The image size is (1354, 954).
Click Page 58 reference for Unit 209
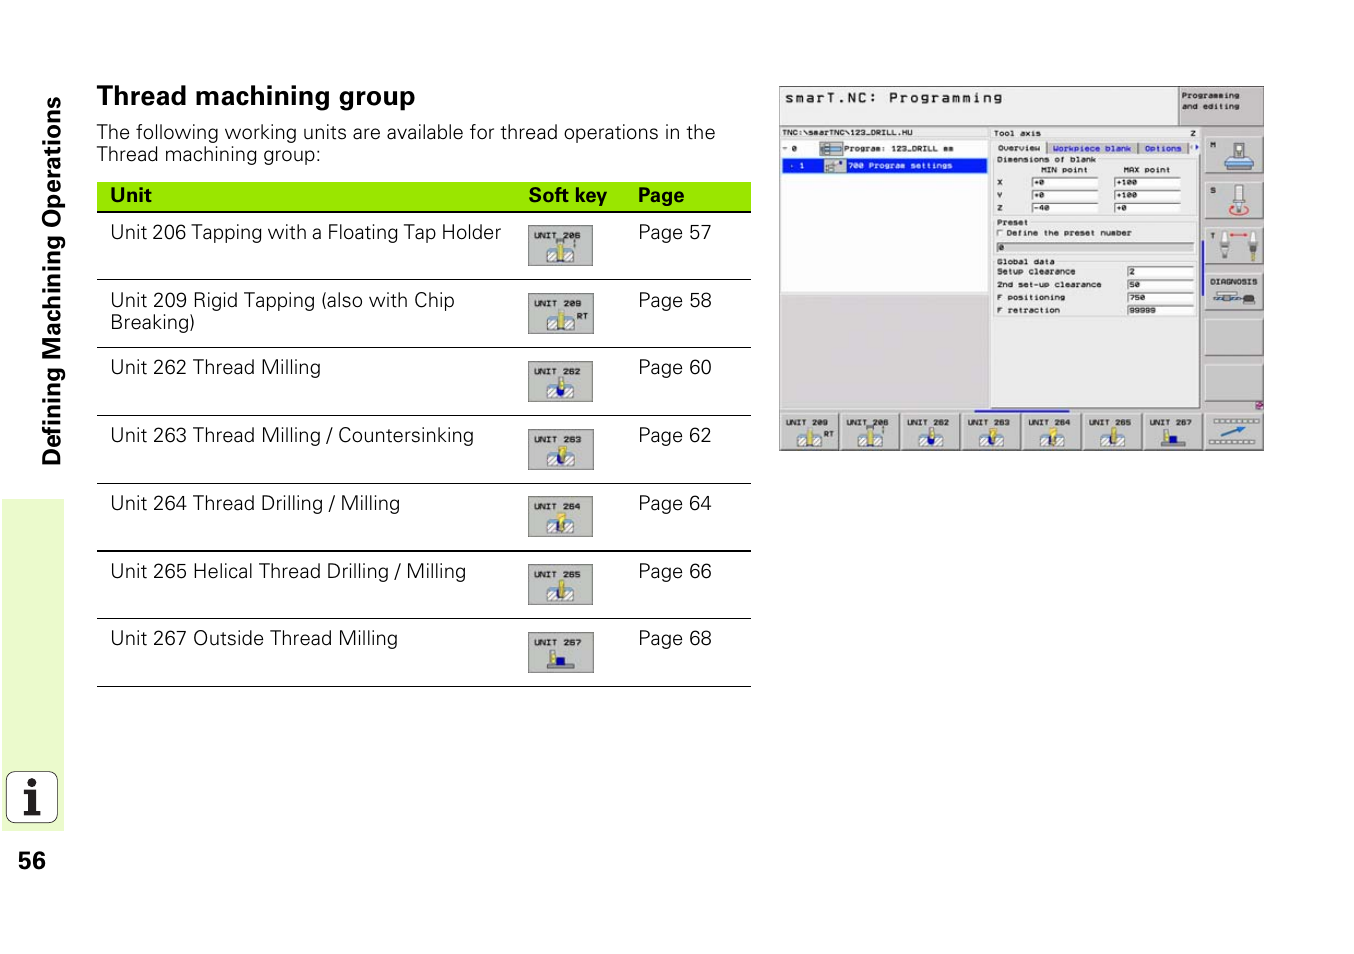[675, 301]
